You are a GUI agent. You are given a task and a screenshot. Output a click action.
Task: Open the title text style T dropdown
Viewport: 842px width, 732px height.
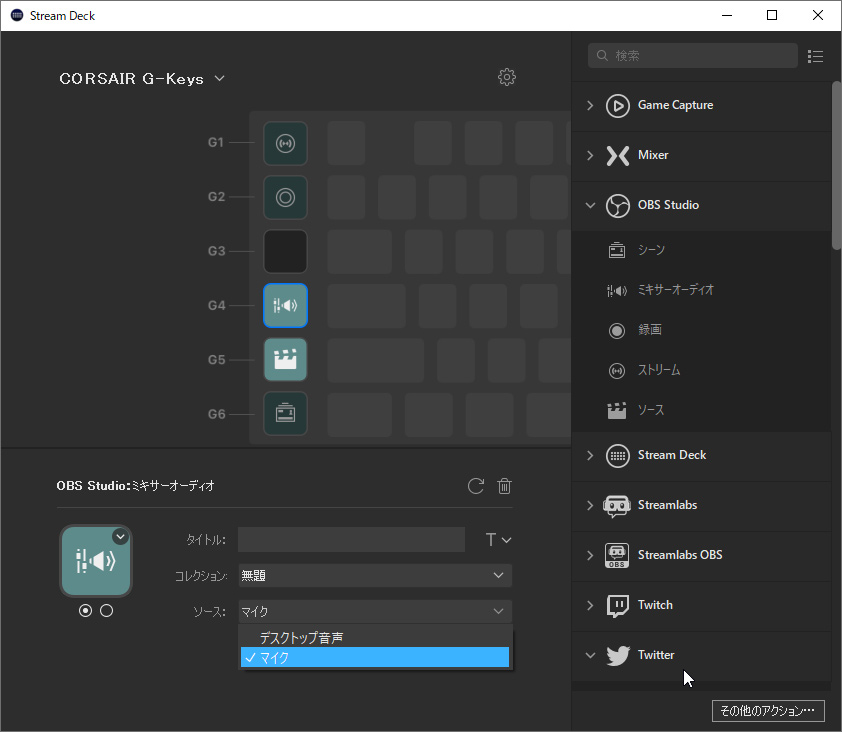click(498, 540)
